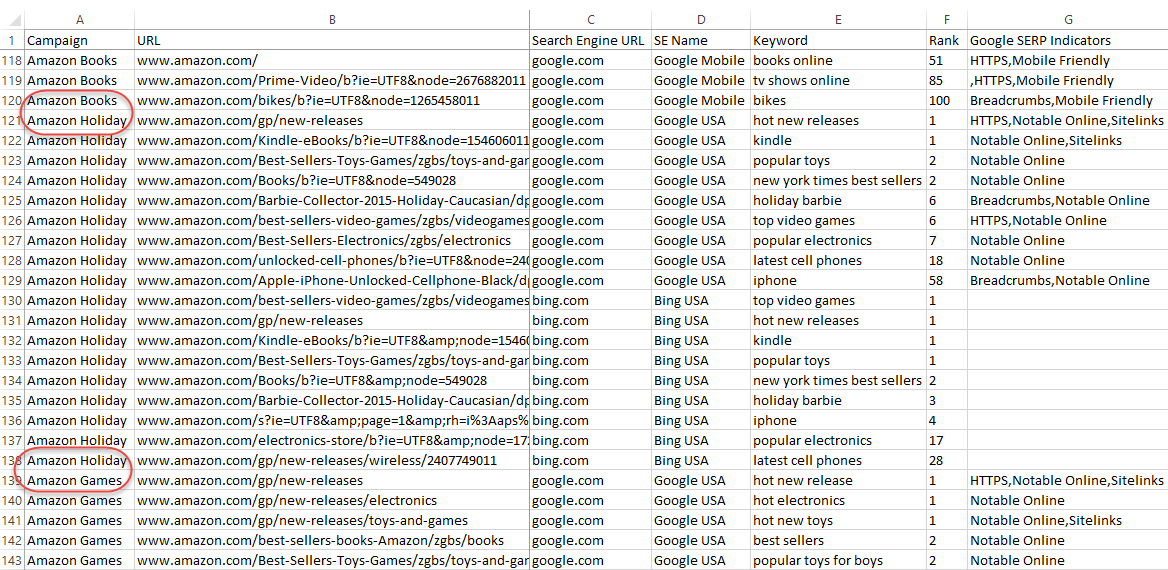The height and width of the screenshot is (570, 1168).
Task: Select the "Breadcrumbs,Mobile Friendly" cell
Action: pyautogui.click(x=1067, y=101)
